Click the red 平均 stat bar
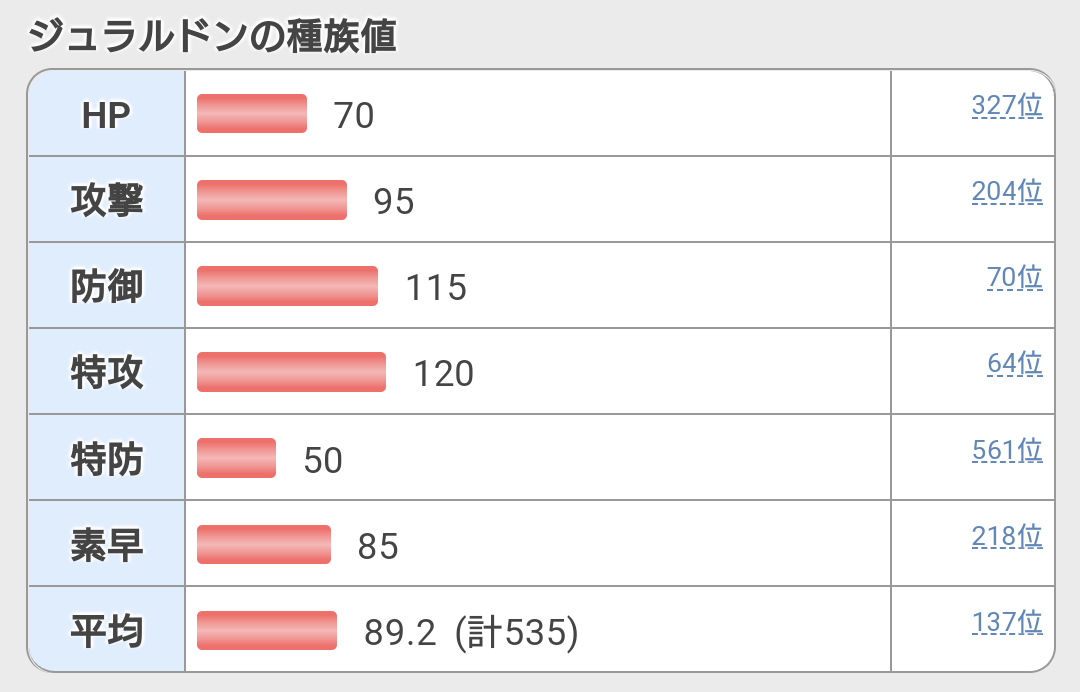This screenshot has width=1080, height=692. coord(267,630)
